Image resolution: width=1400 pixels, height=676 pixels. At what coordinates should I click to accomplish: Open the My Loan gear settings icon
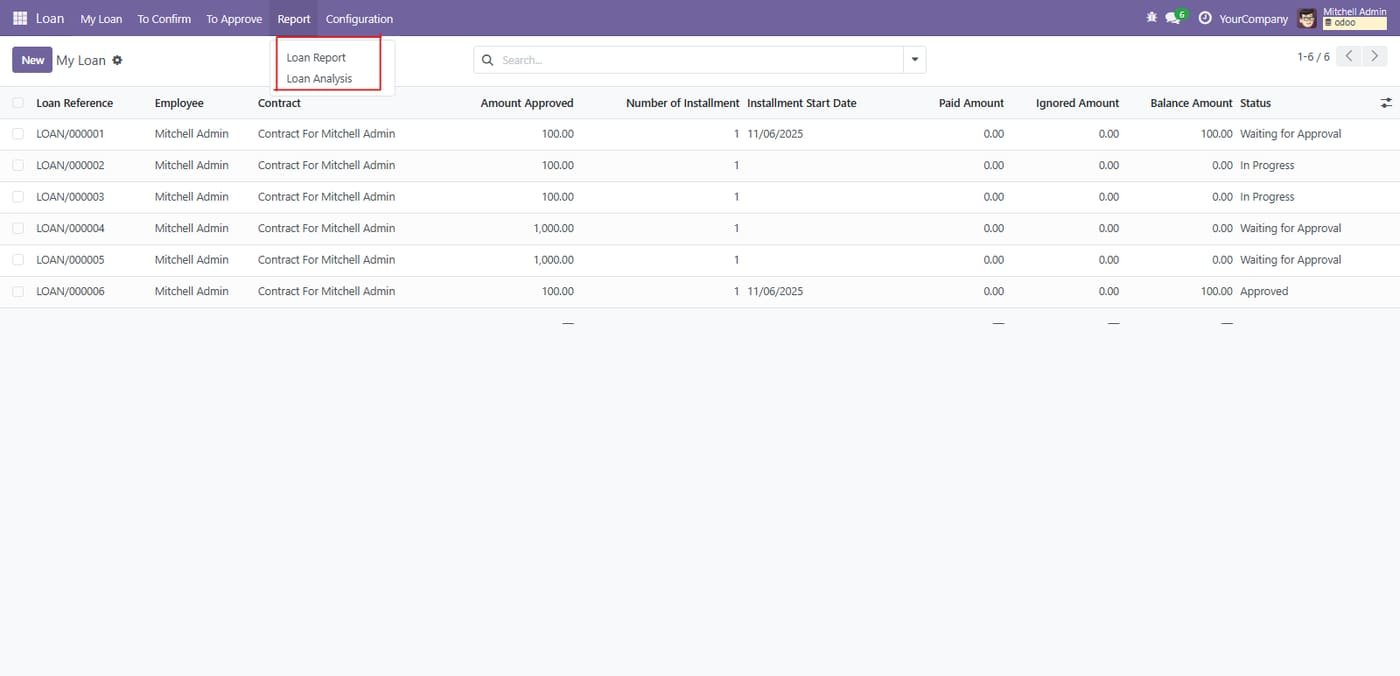(x=117, y=60)
